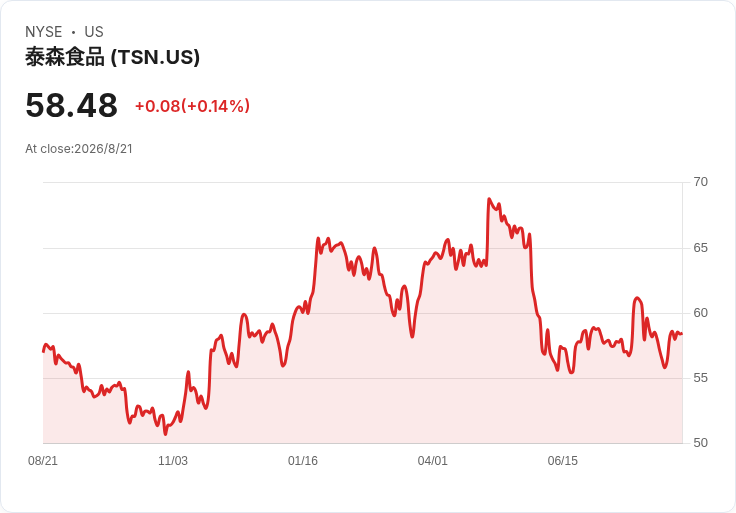Click the chart's highest peak near 69
The image size is (736, 513).
tap(489, 199)
